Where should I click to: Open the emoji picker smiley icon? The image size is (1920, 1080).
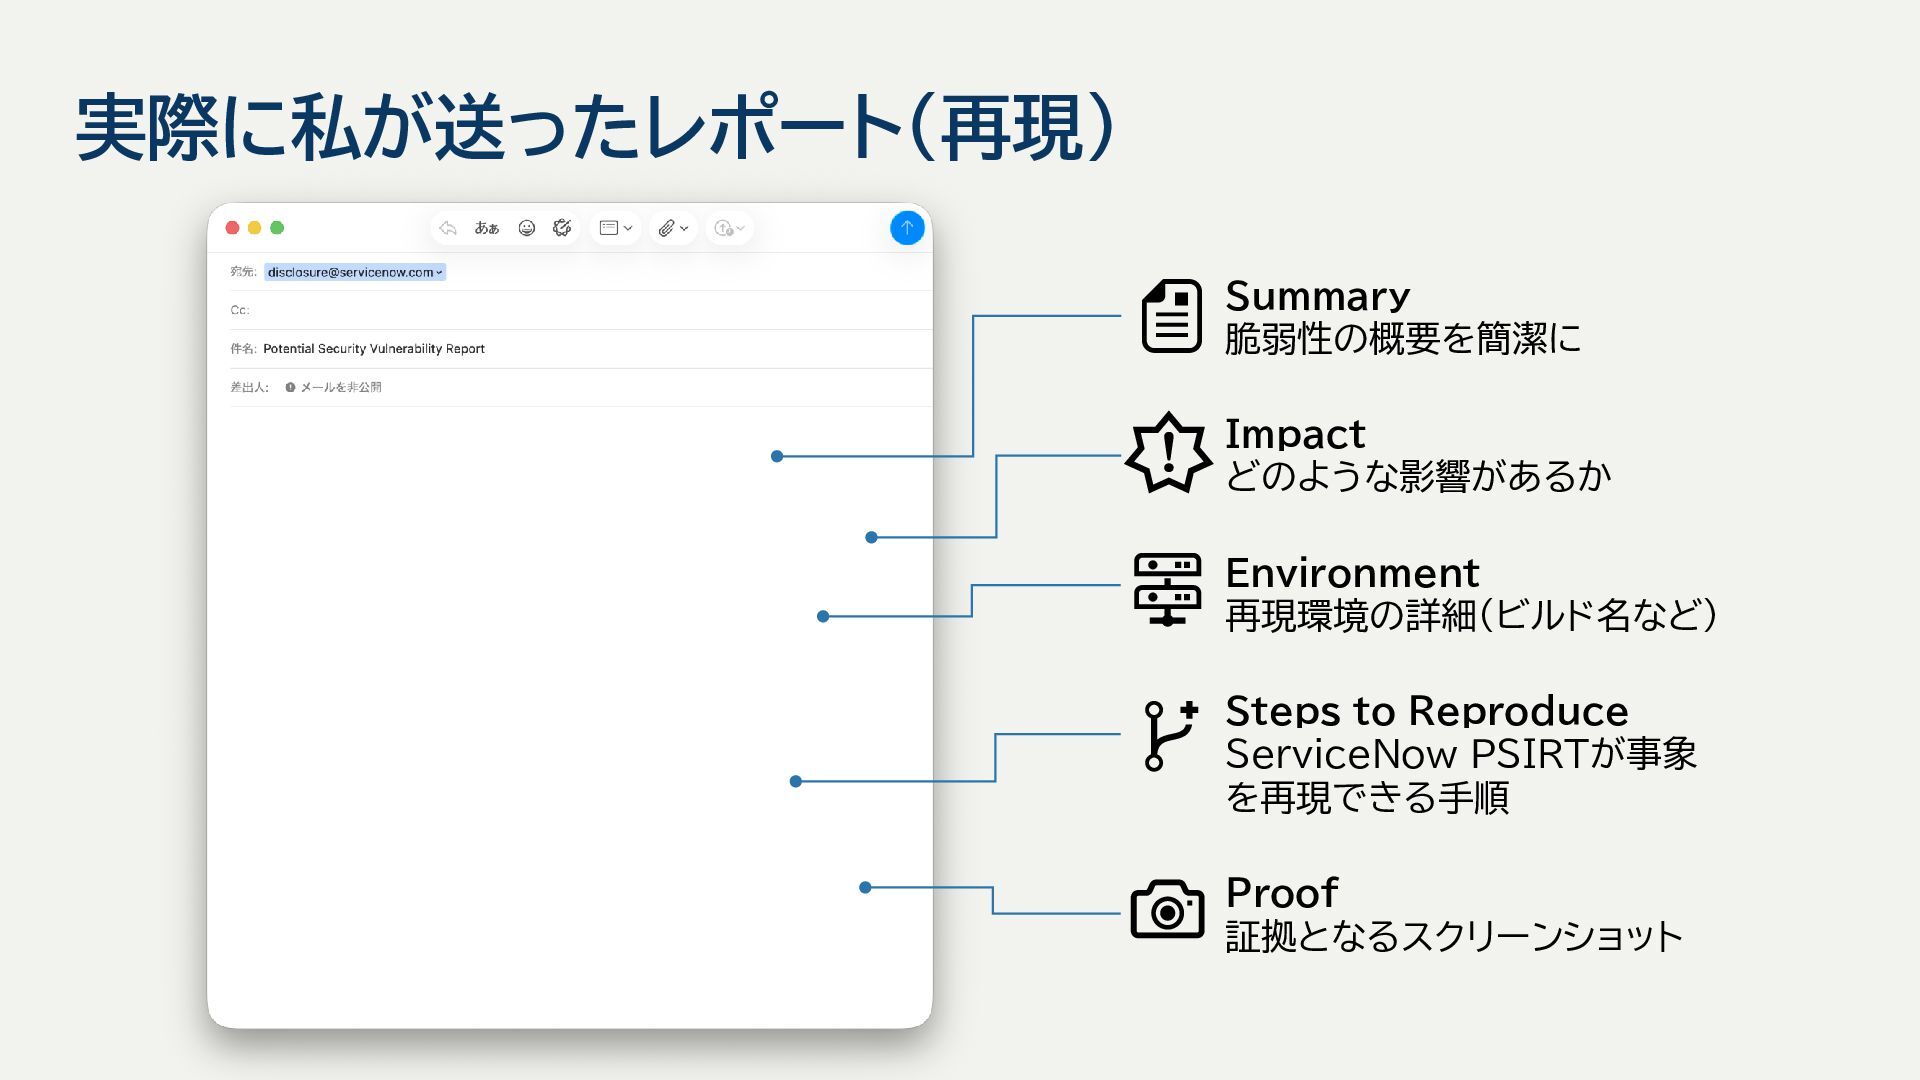[x=526, y=228]
